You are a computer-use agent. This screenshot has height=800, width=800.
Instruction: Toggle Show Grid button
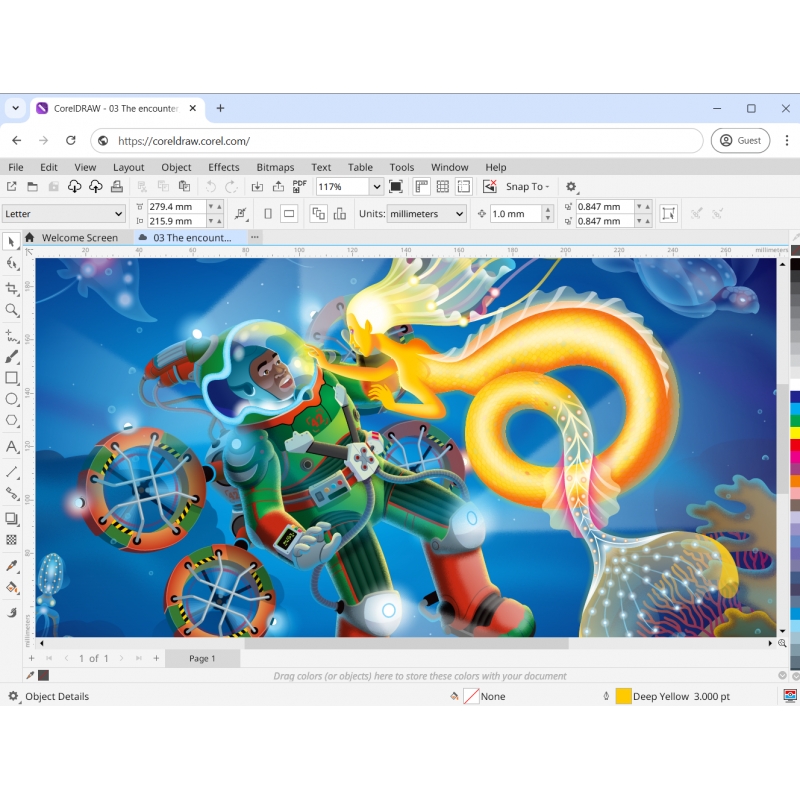tap(443, 187)
